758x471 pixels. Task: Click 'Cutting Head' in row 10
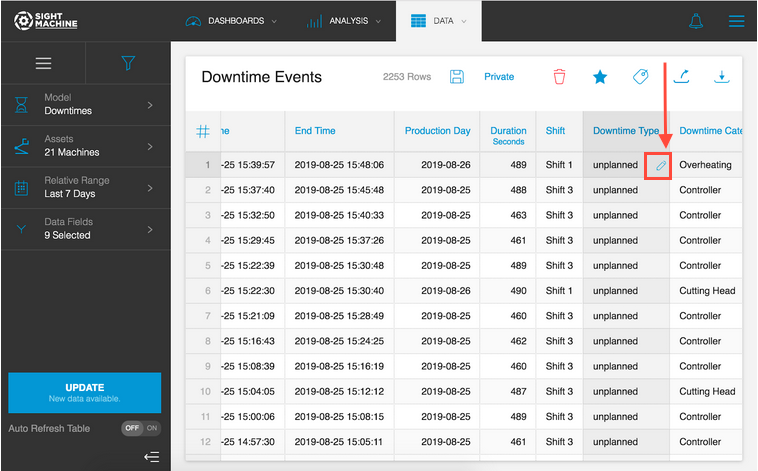pyautogui.click(x=707, y=391)
